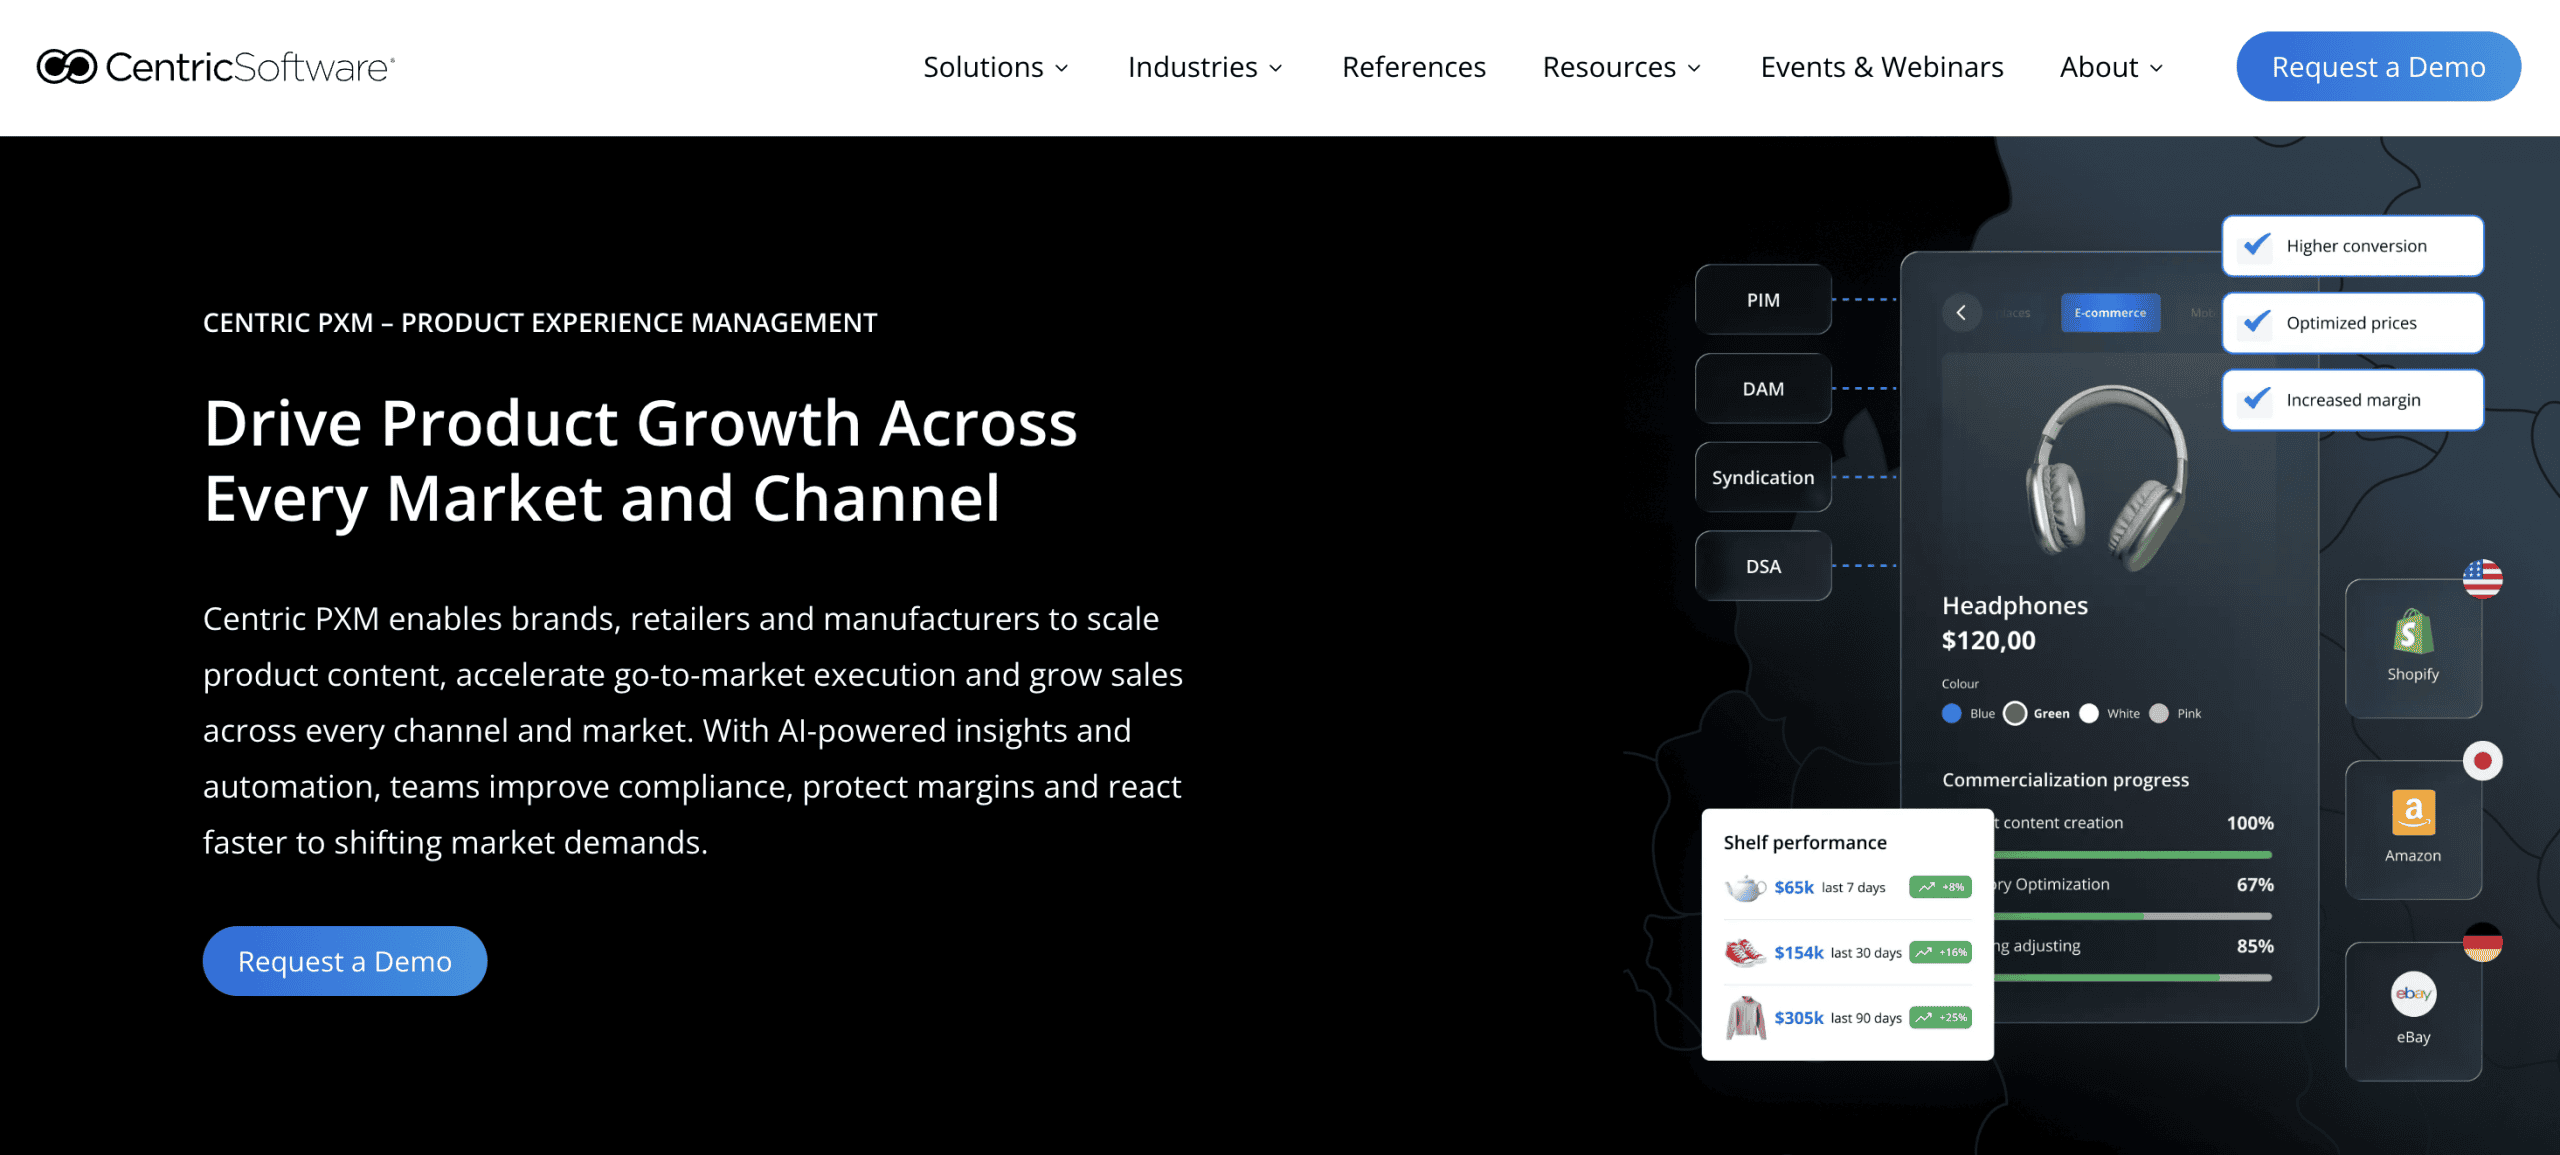This screenshot has width=2560, height=1155.
Task: Click the Shopify logo icon
Action: coord(2412,632)
